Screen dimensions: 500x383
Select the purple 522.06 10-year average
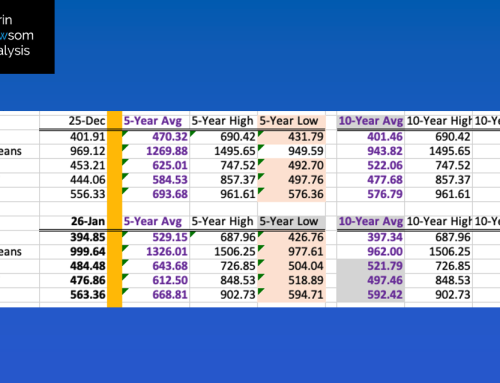click(x=371, y=165)
